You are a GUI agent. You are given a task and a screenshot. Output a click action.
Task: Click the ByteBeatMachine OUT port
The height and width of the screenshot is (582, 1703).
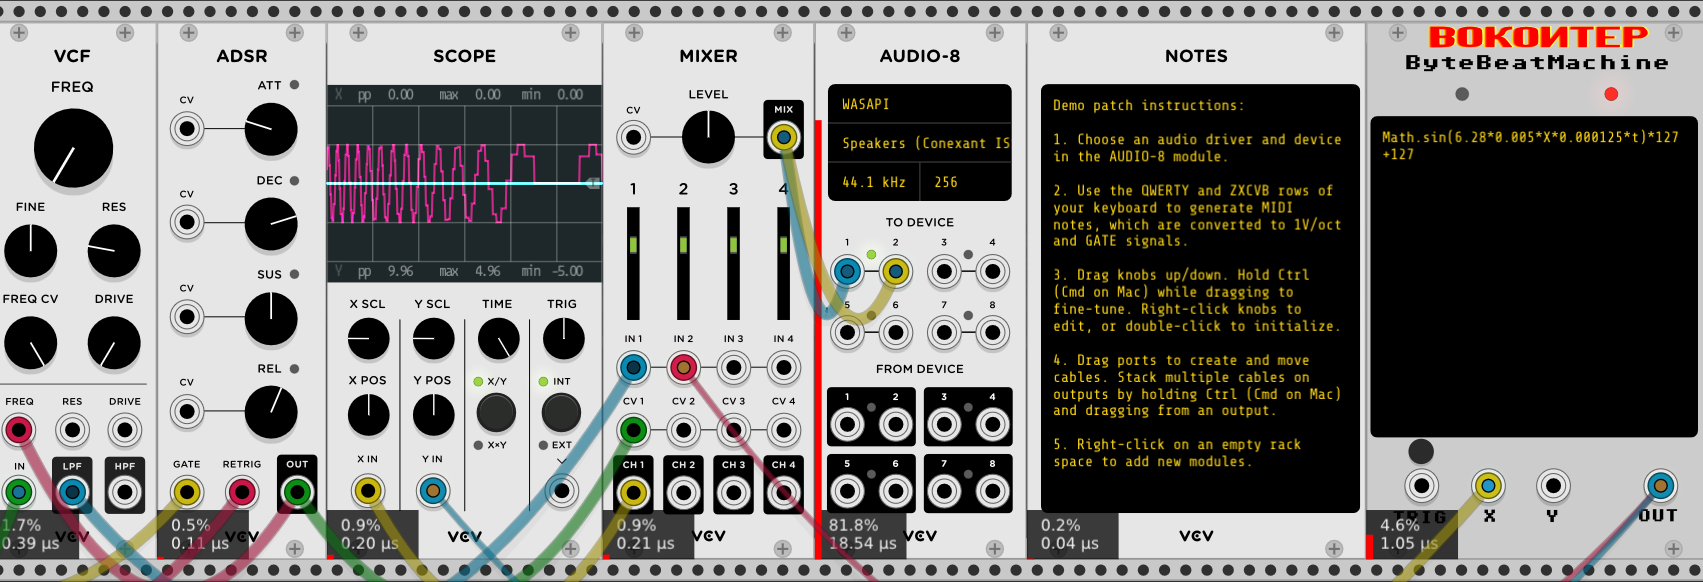pos(1661,486)
